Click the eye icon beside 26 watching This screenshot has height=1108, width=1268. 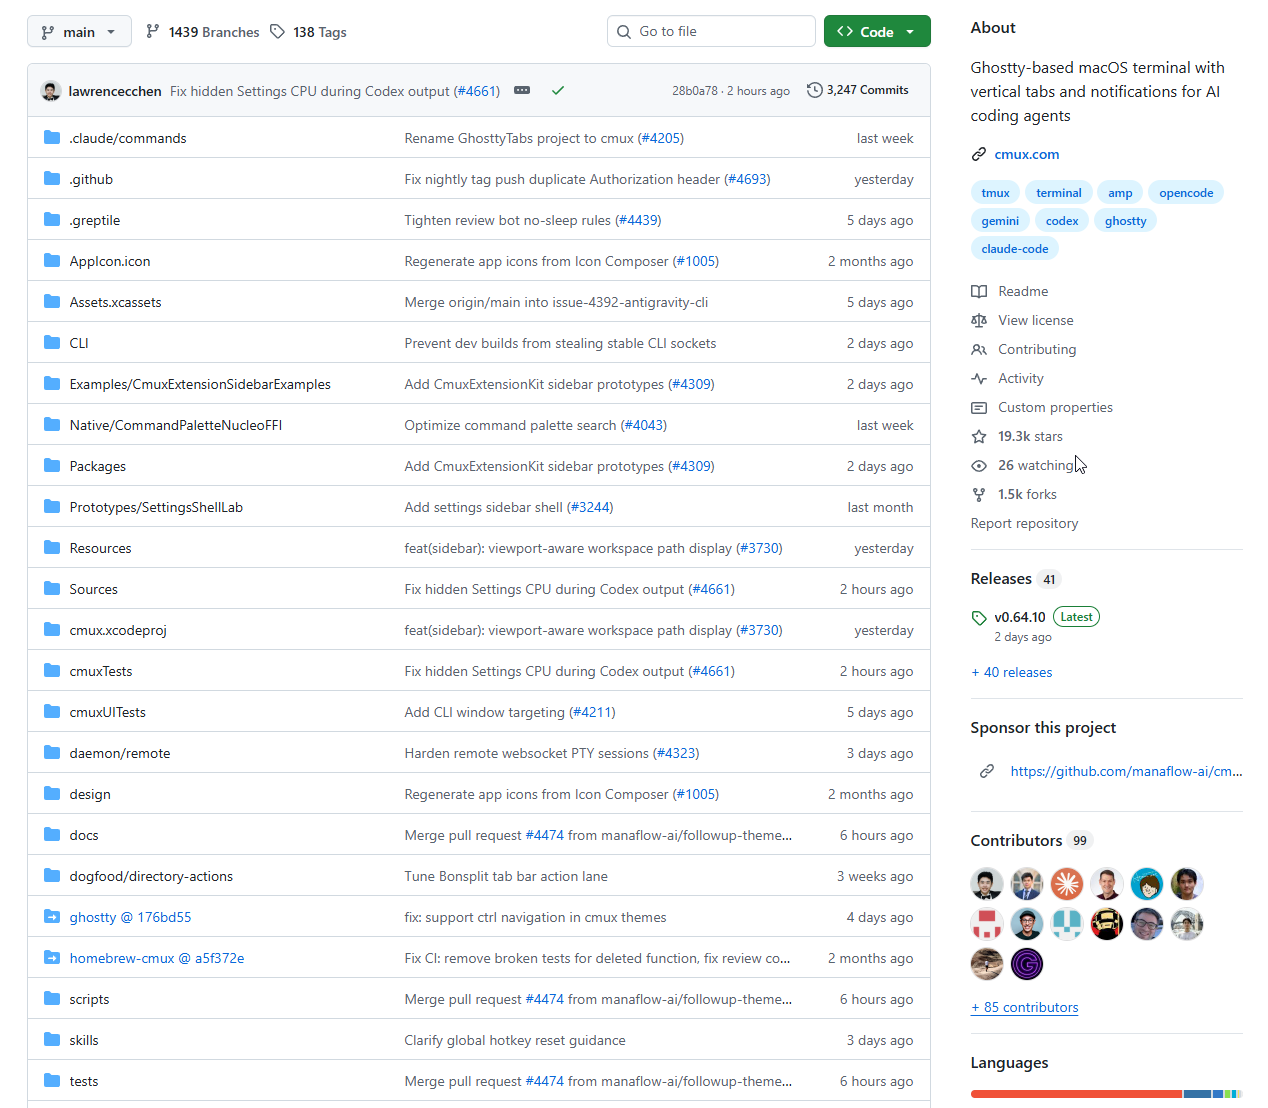(979, 465)
